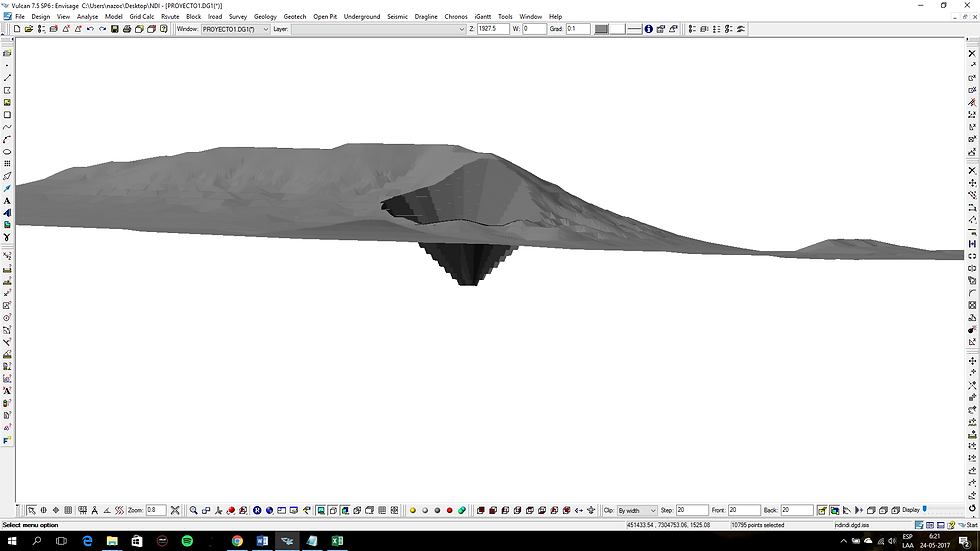This screenshot has height=551, width=980.
Task: Click the Grad input field
Action: pyautogui.click(x=578, y=29)
